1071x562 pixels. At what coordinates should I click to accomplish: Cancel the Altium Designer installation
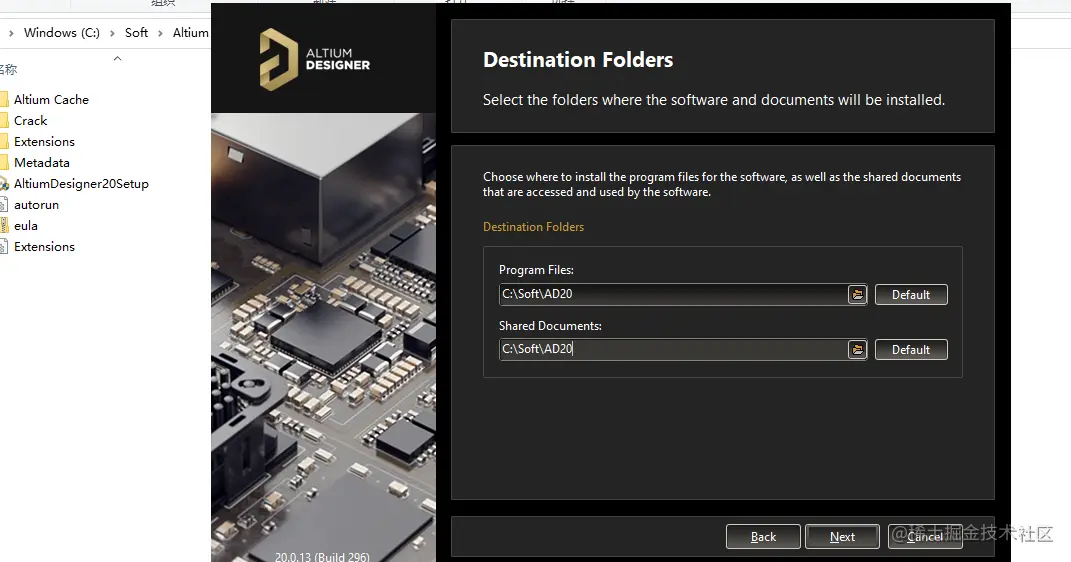925,537
